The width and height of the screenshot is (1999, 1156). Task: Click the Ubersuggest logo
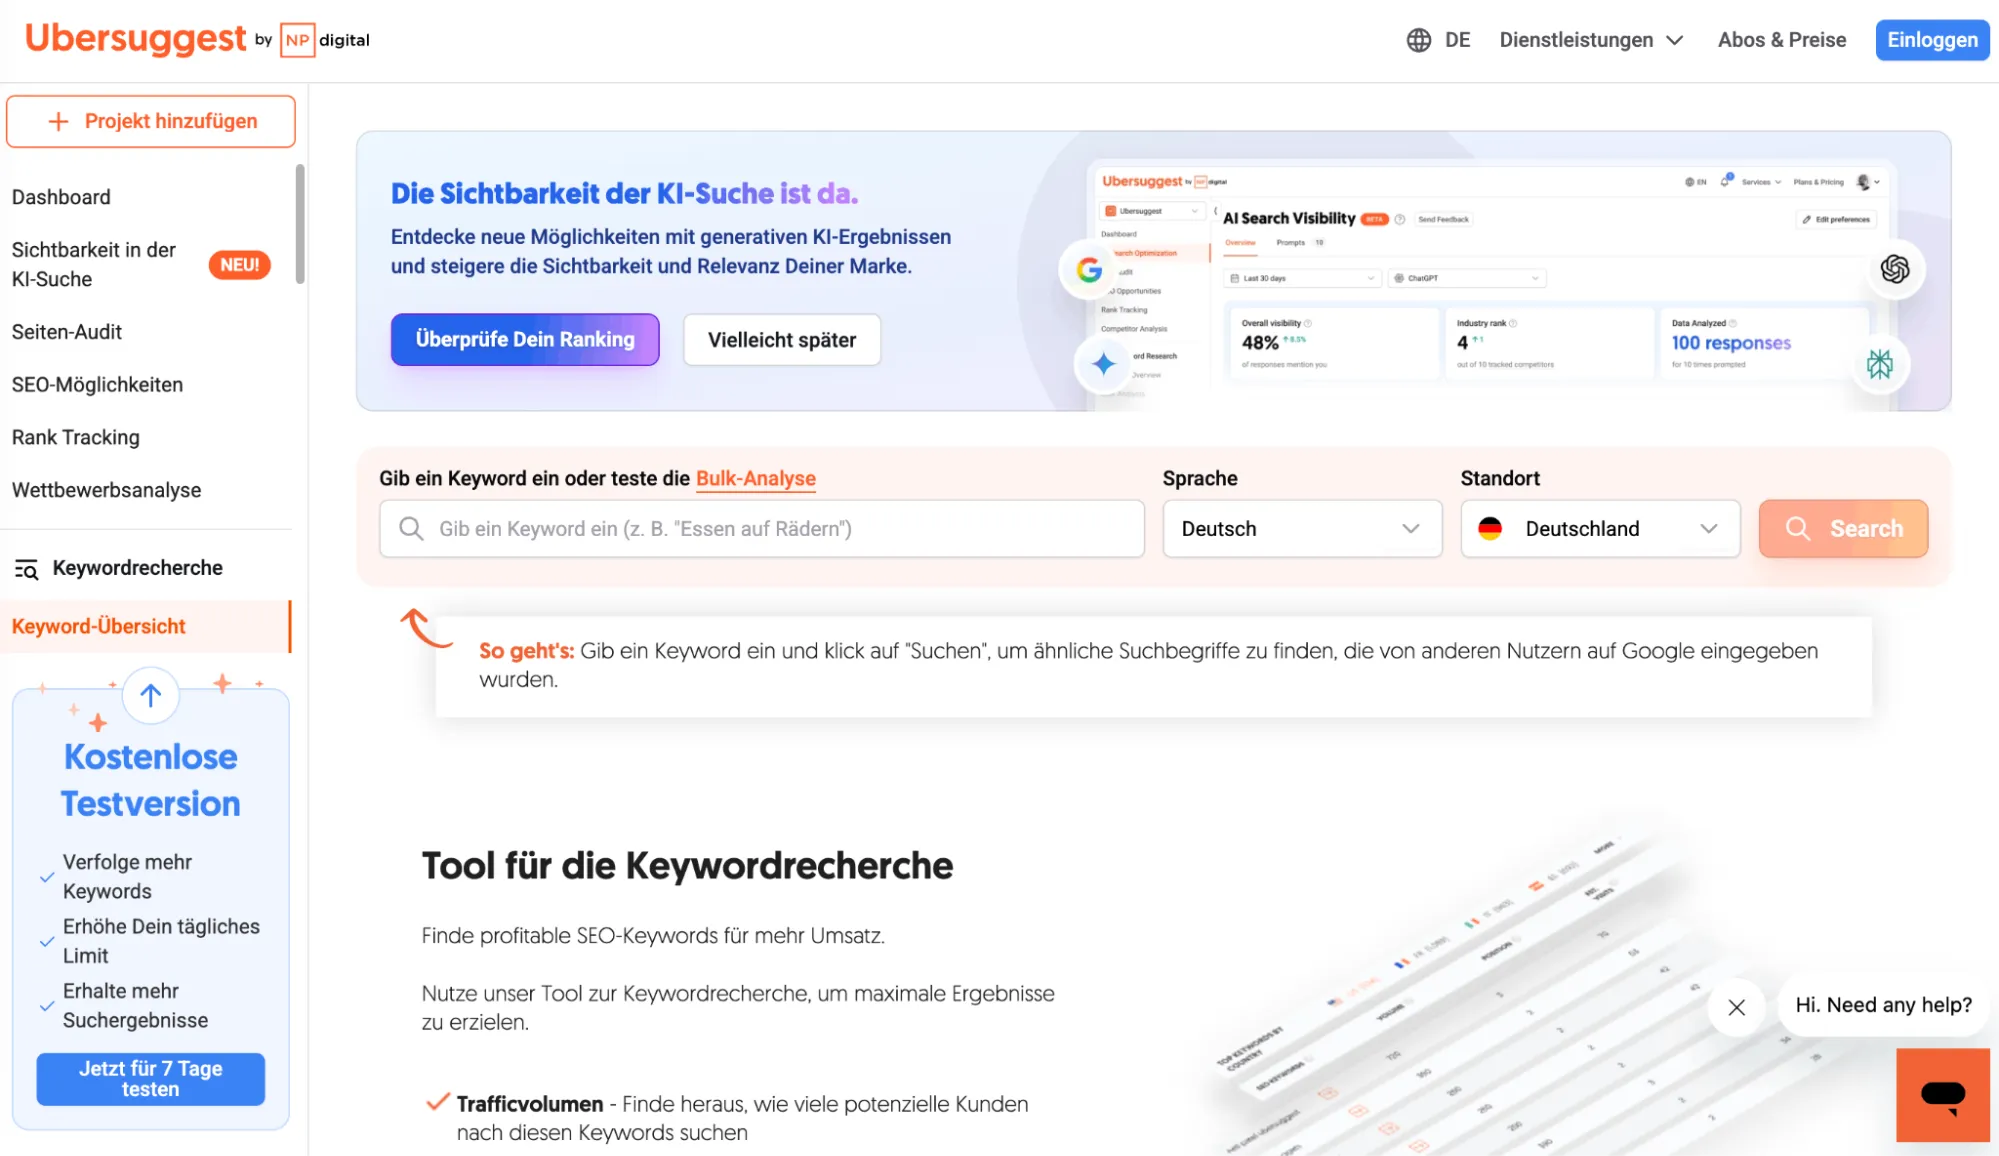(138, 39)
